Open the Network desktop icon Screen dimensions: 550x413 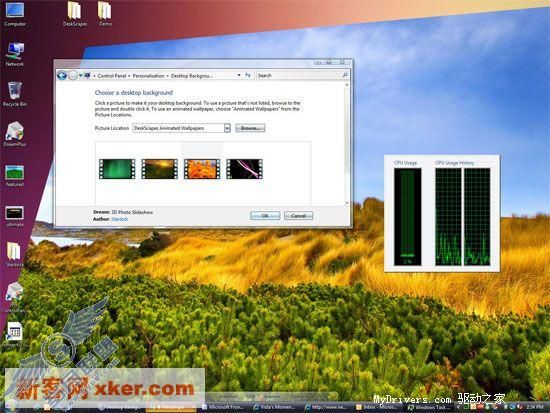[15, 54]
